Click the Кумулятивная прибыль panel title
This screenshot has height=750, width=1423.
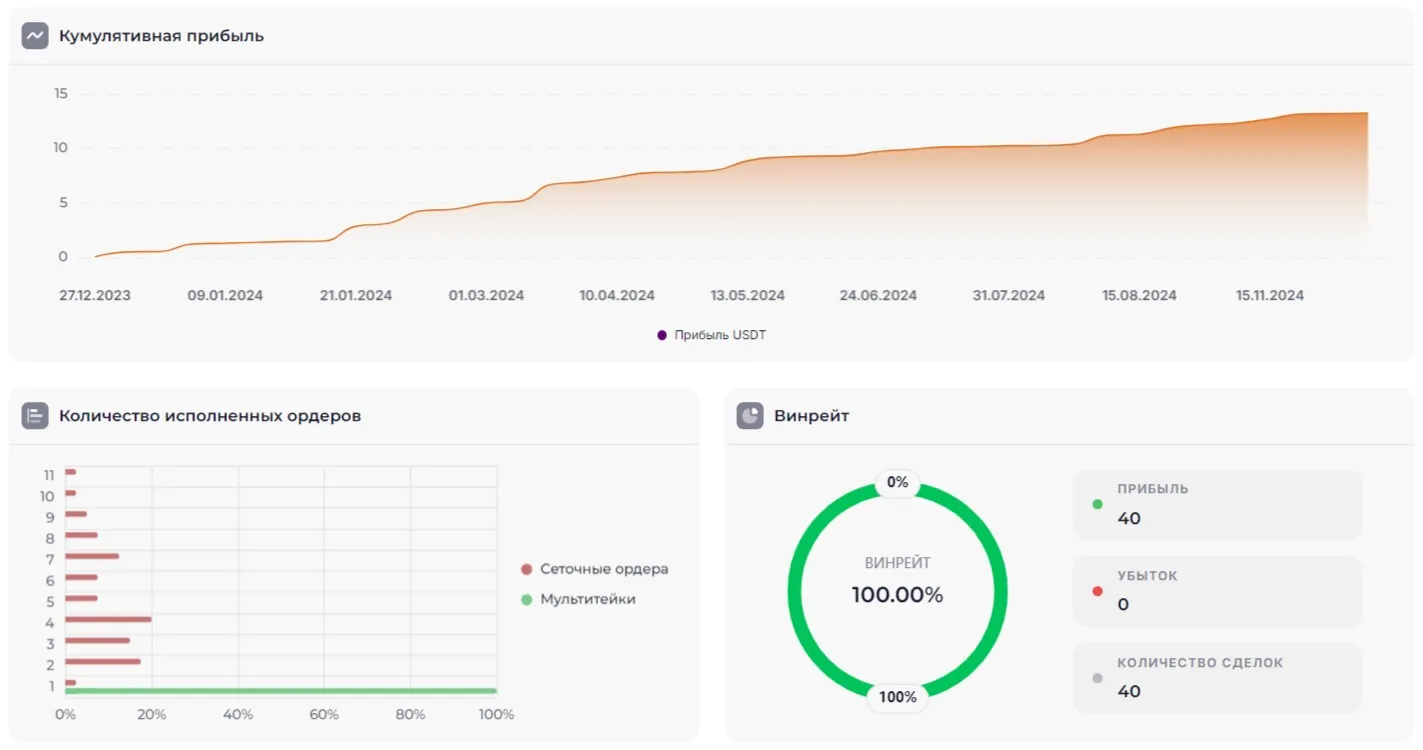161,36
